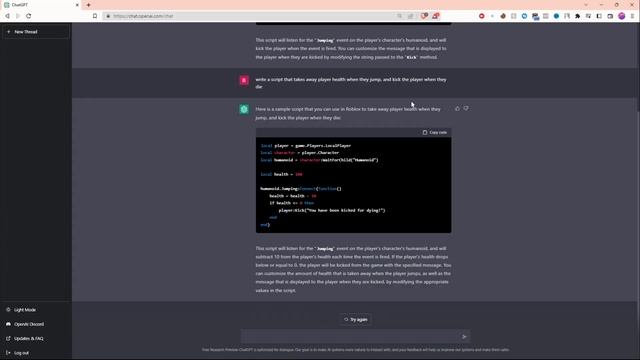The width and height of the screenshot is (640, 360).
Task: Open the Brave wallet icon
Action: coord(610,16)
